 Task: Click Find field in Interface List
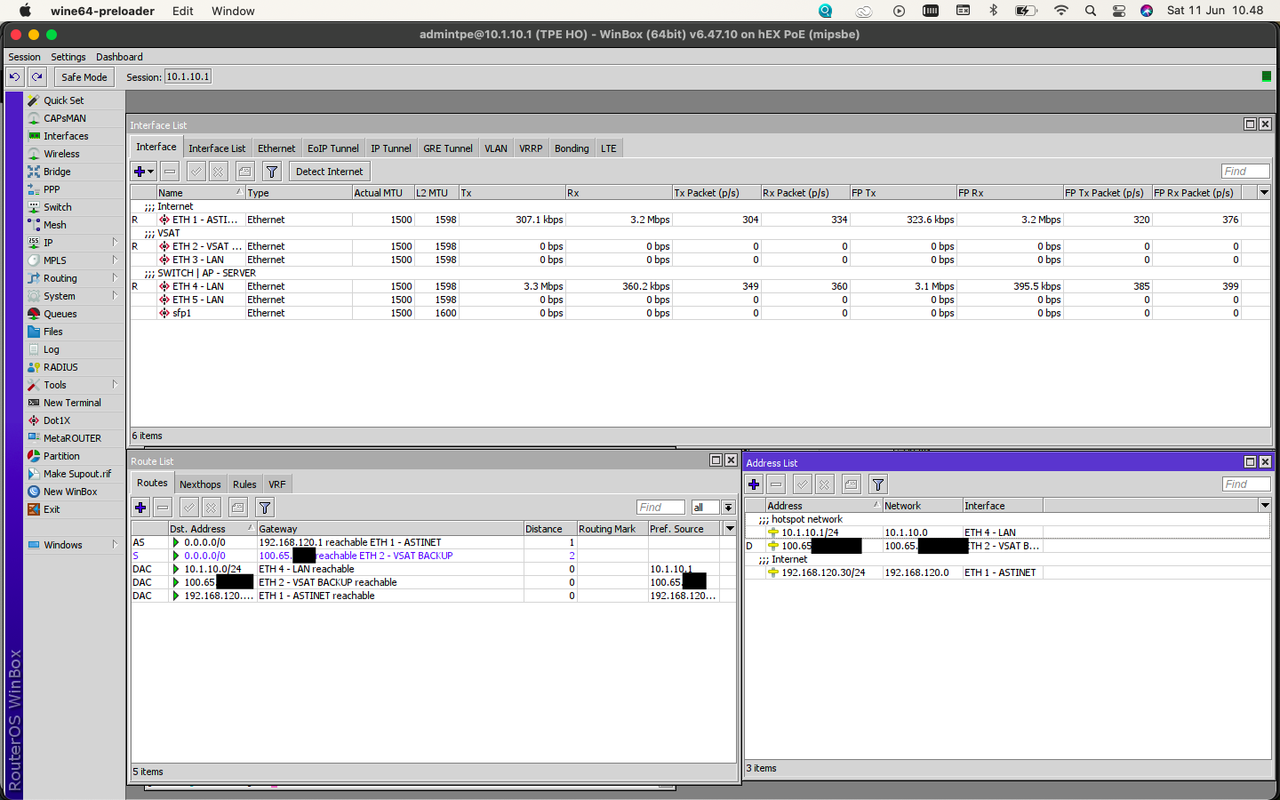(x=1246, y=172)
